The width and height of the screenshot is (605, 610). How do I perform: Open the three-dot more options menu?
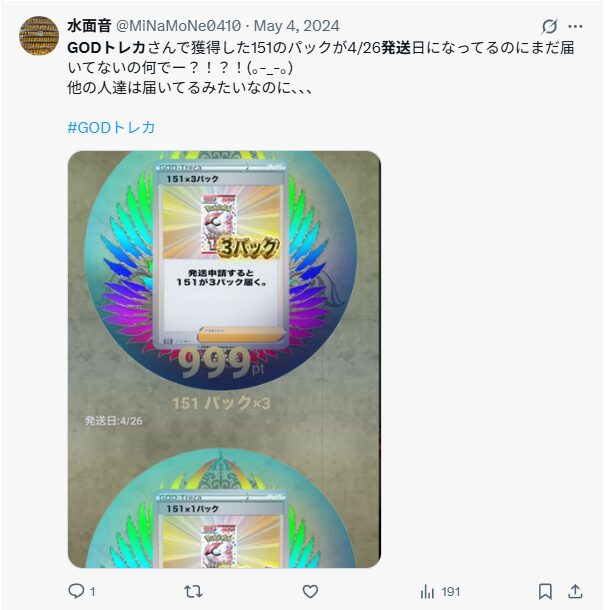pos(575,26)
